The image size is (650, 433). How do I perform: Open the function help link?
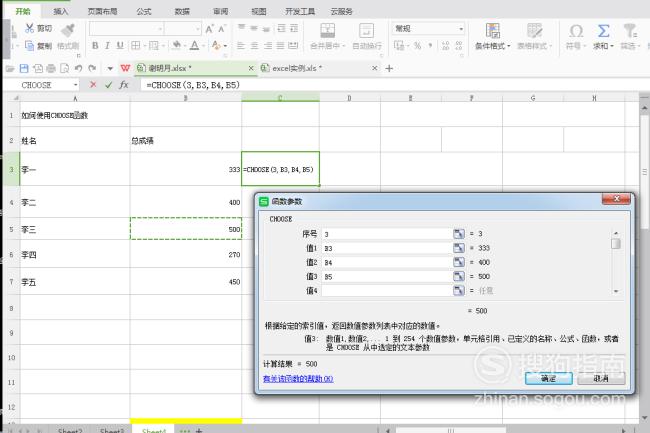298,378
